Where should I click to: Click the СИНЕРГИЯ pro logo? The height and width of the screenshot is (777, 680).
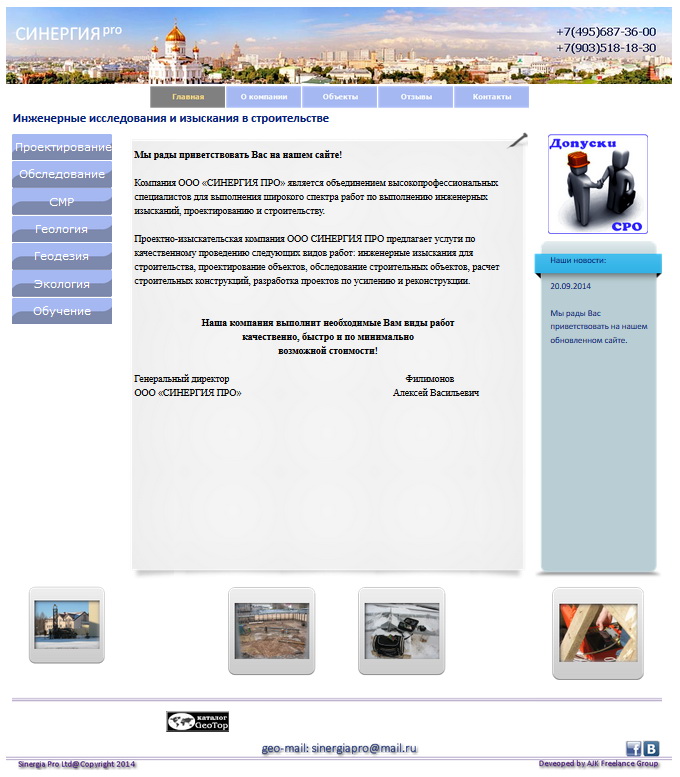(68, 33)
